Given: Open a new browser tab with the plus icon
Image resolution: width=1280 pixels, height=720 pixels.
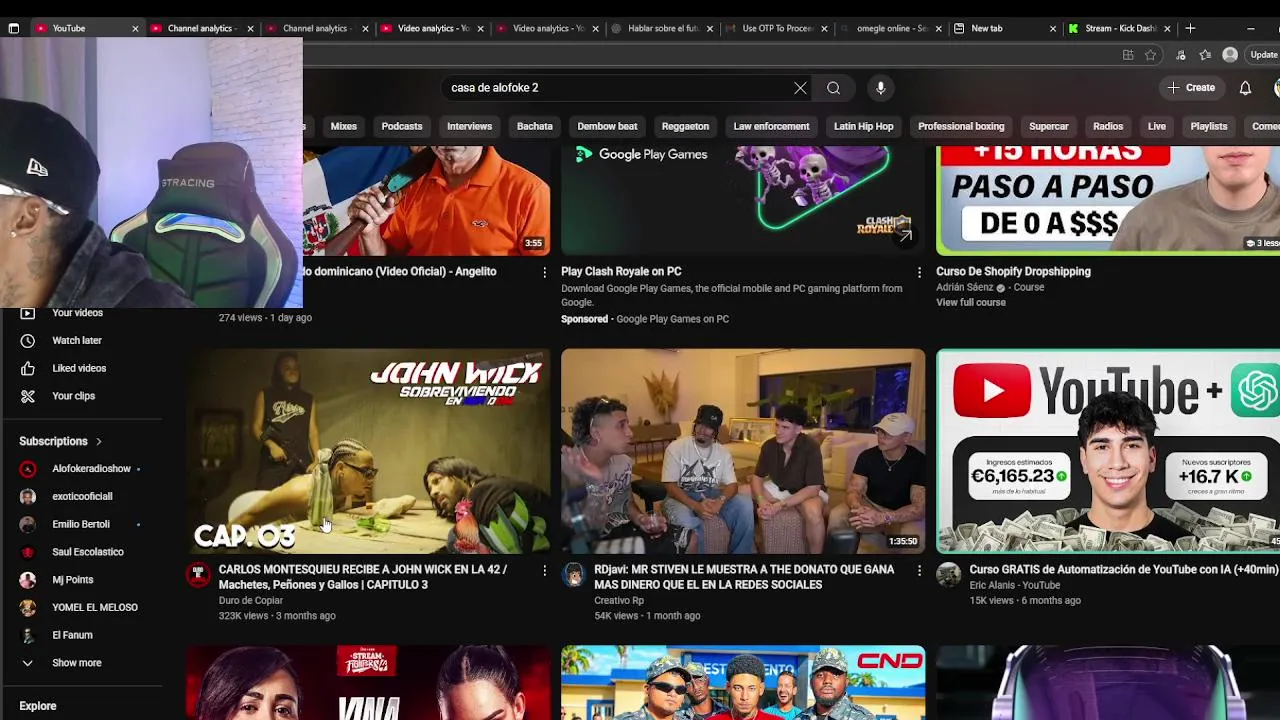Looking at the screenshot, I should coord(1190,28).
